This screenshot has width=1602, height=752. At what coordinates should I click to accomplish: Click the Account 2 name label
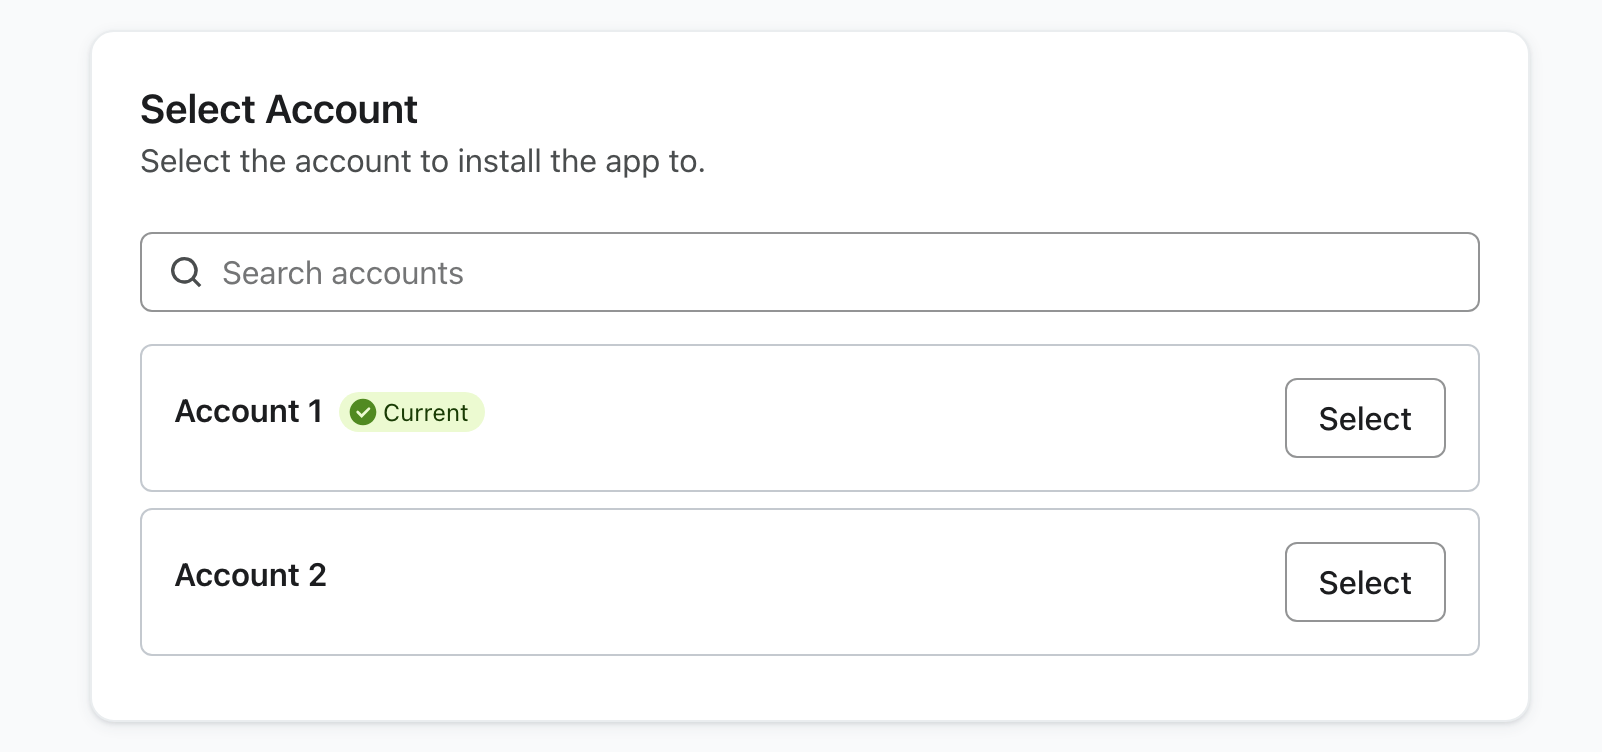coord(250,575)
